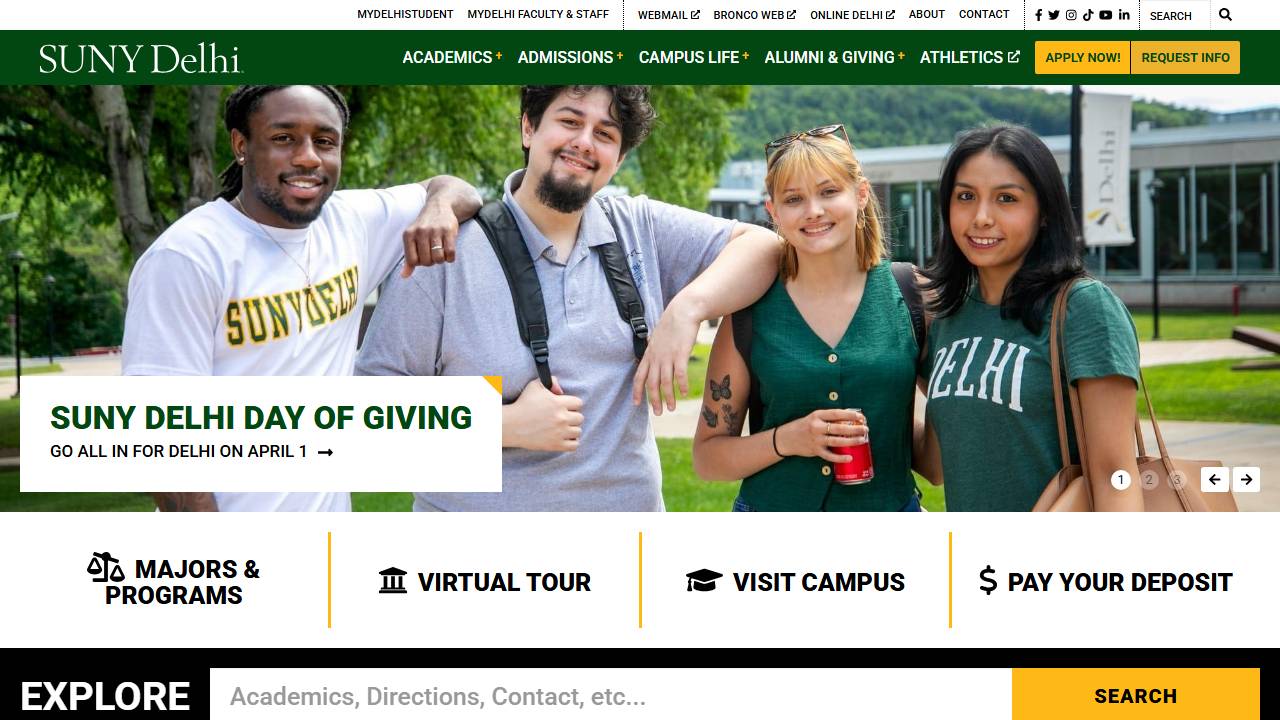Open the Athletics menu link
Viewport: 1280px width, 720px height.
pyautogui.click(x=970, y=57)
